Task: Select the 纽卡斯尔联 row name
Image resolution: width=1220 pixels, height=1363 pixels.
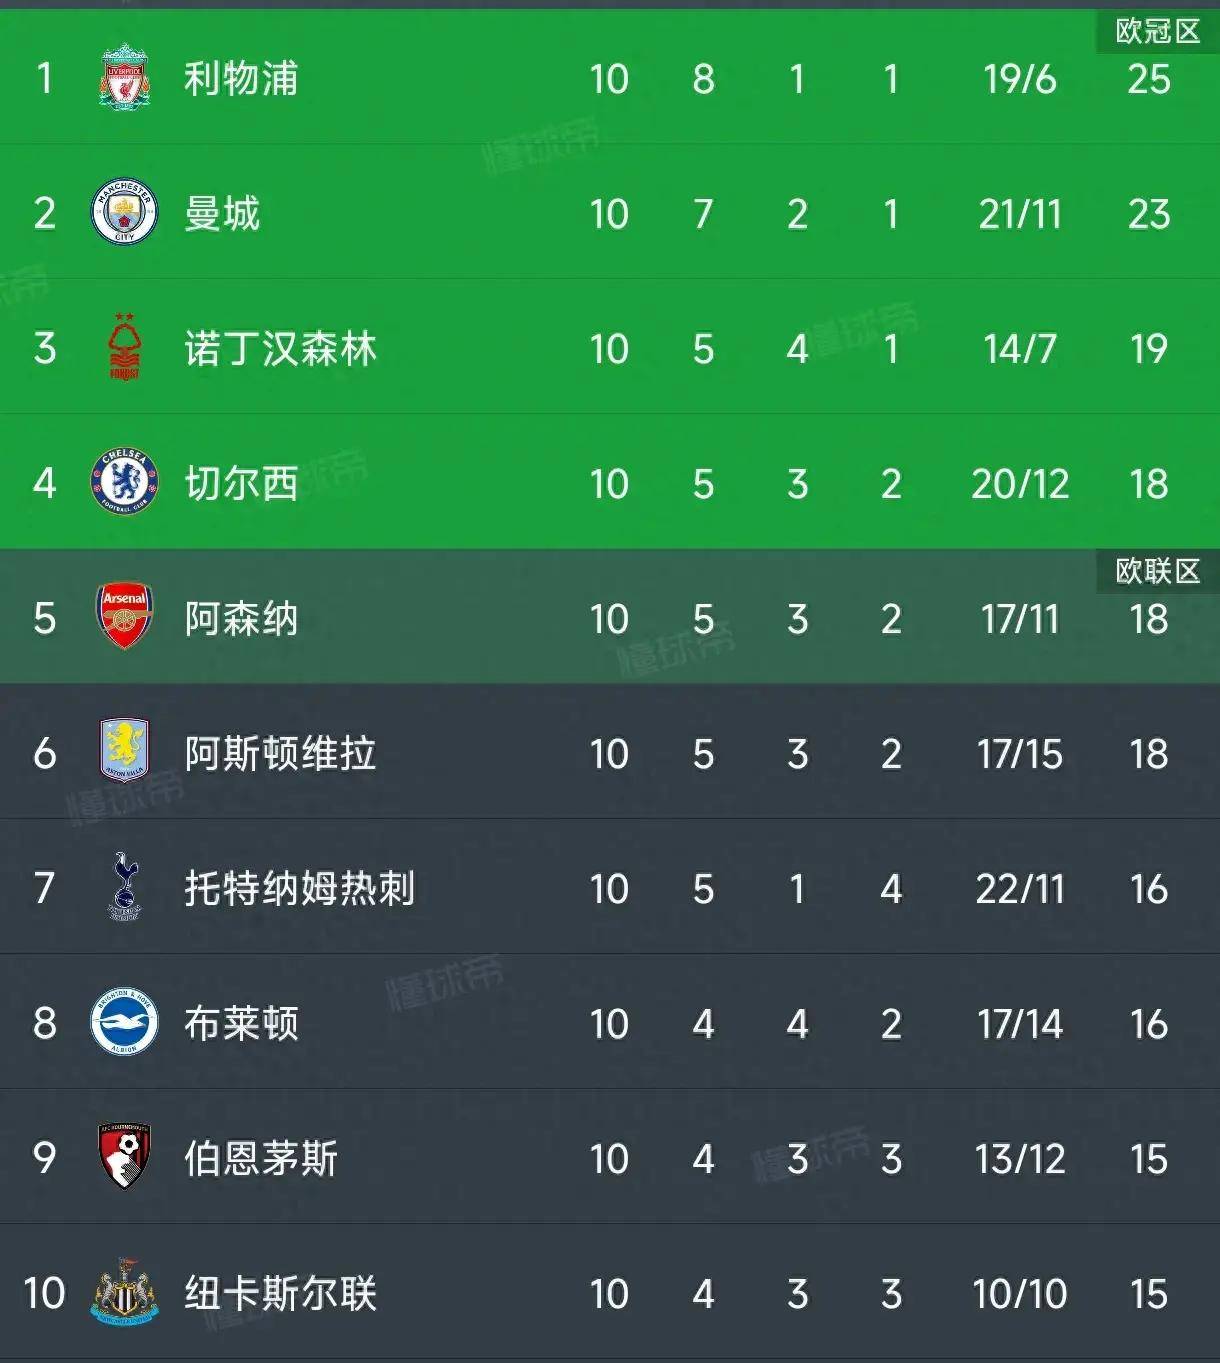Action: 280,1293
